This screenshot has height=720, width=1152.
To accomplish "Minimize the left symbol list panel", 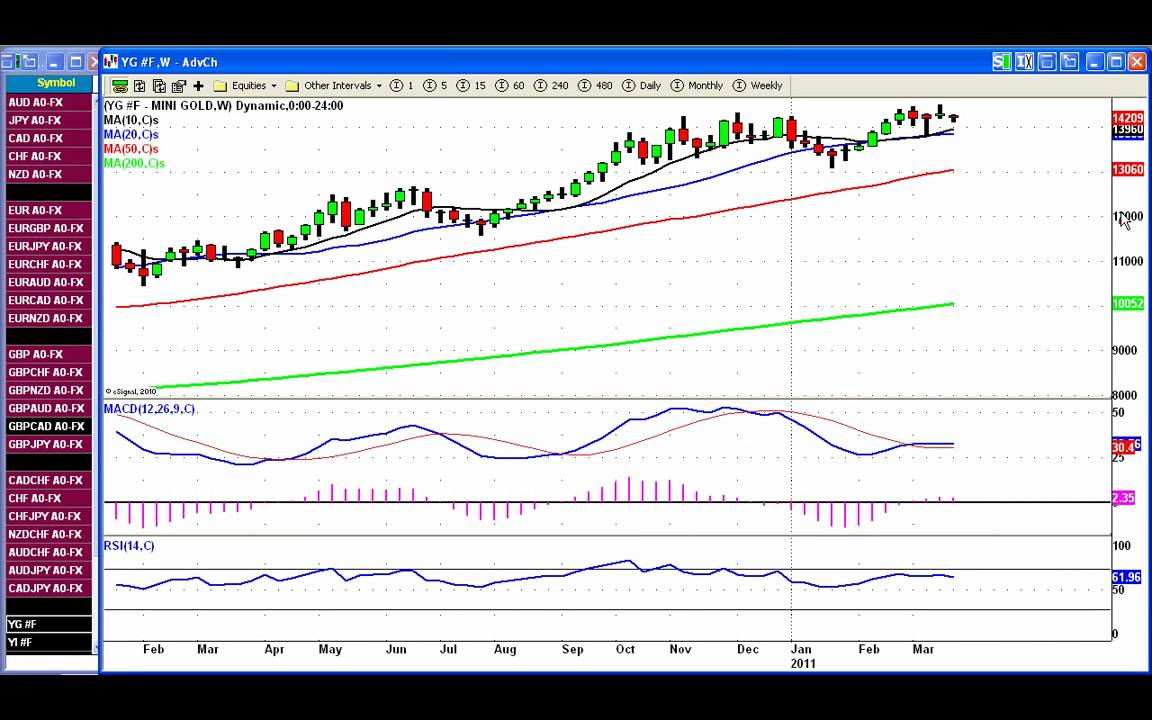I will click(54, 62).
